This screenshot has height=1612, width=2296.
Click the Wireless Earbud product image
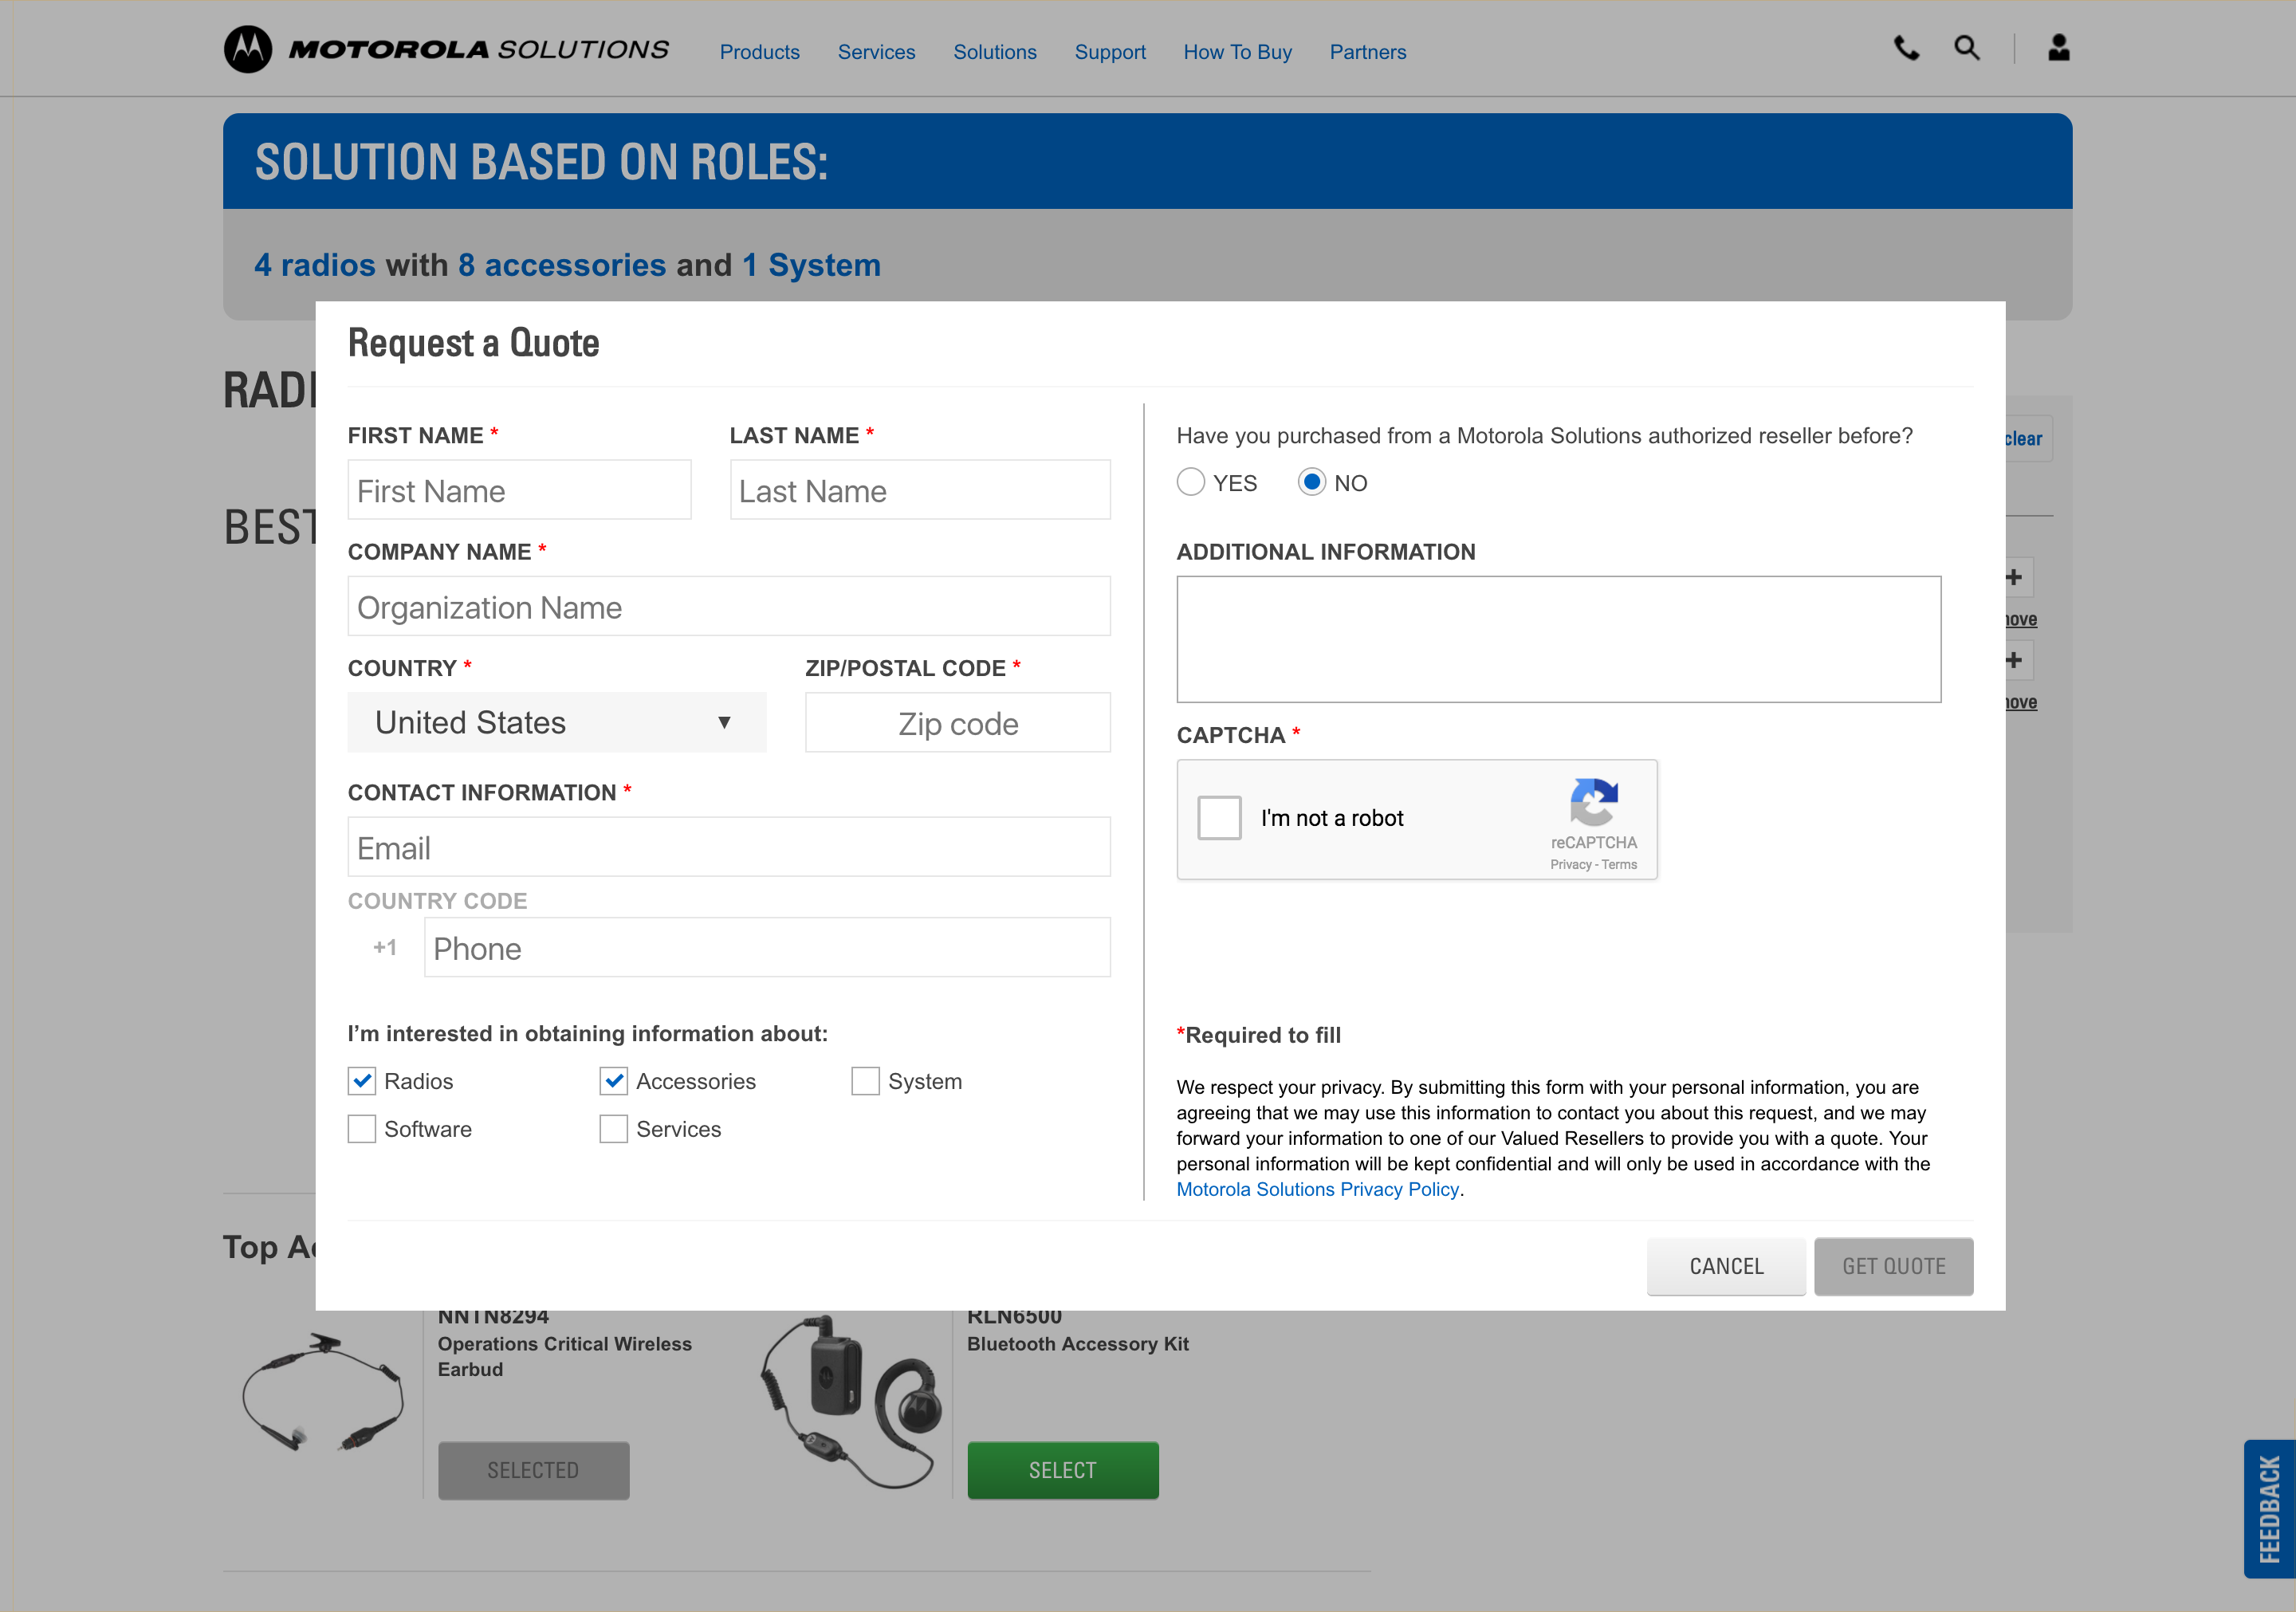[322, 1392]
